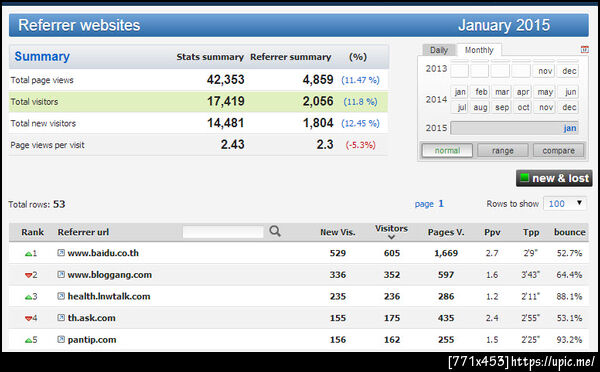The height and width of the screenshot is (372, 600).
Task: Click the green up arrow for rank 1
Action: coord(28,254)
